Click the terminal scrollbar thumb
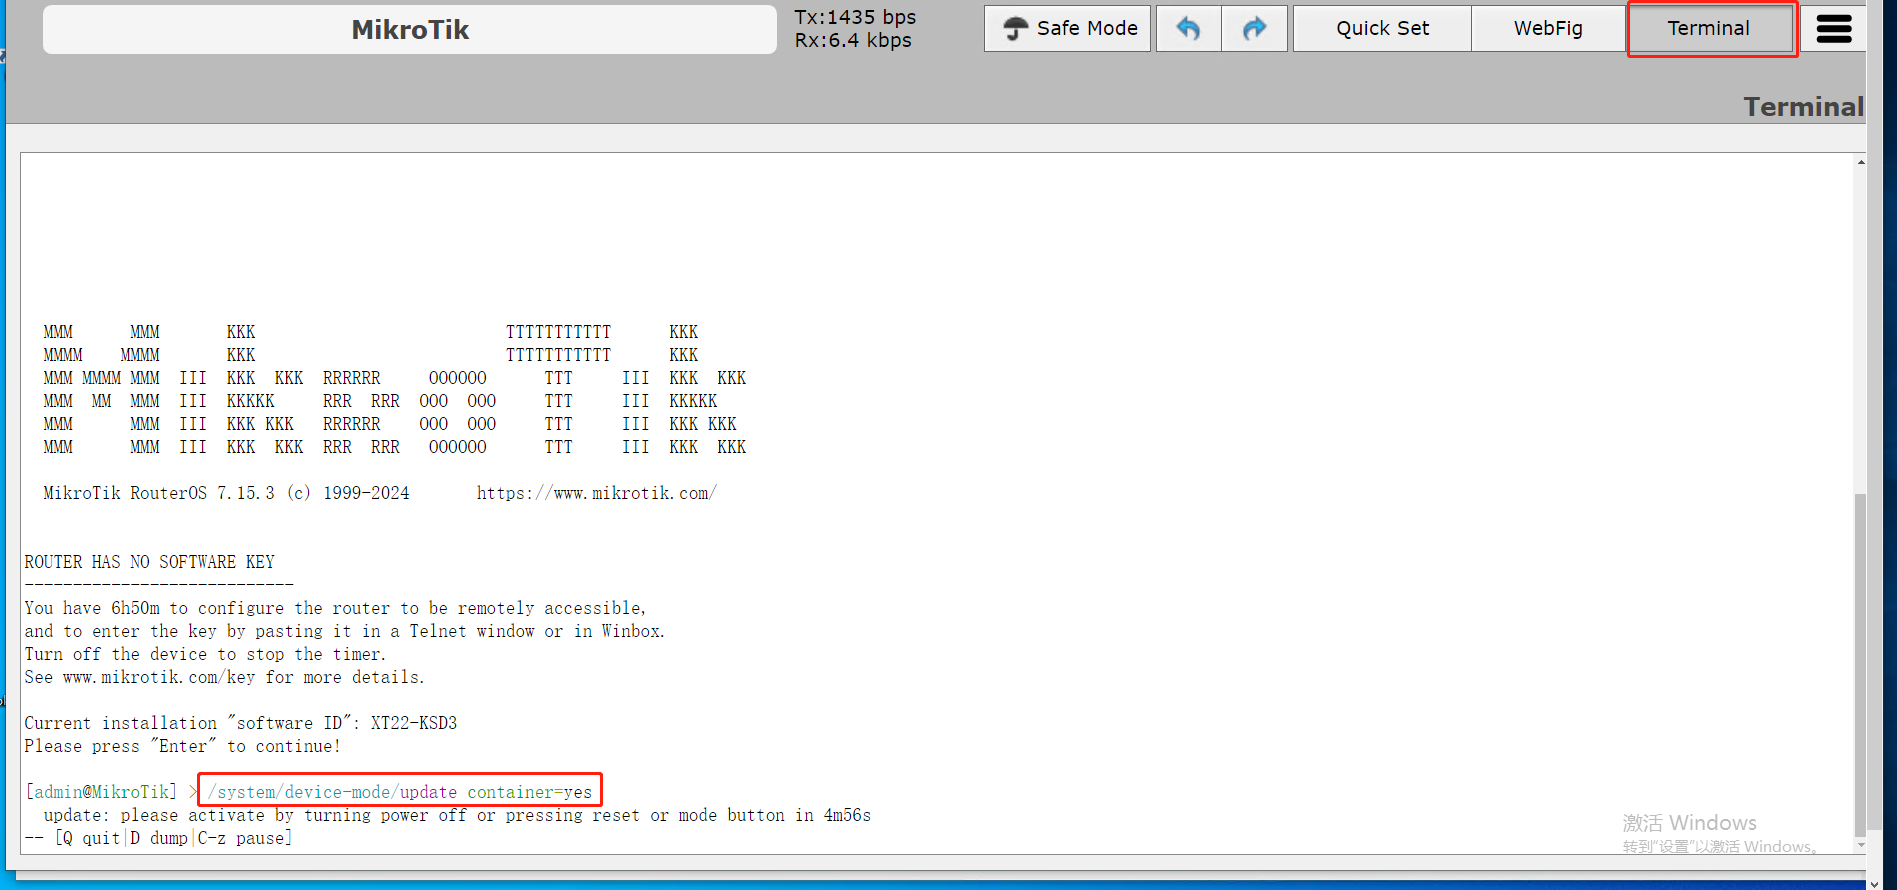The image size is (1897, 890). 1860,664
